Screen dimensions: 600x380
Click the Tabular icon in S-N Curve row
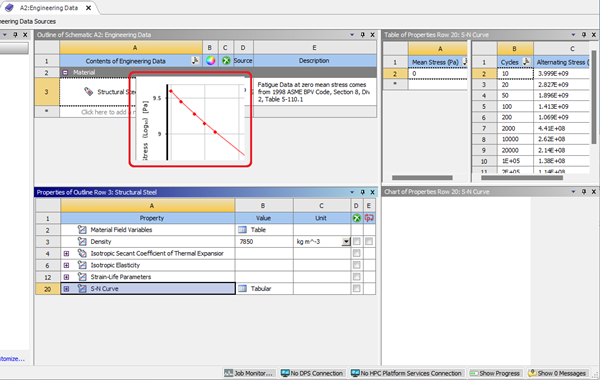(242, 289)
